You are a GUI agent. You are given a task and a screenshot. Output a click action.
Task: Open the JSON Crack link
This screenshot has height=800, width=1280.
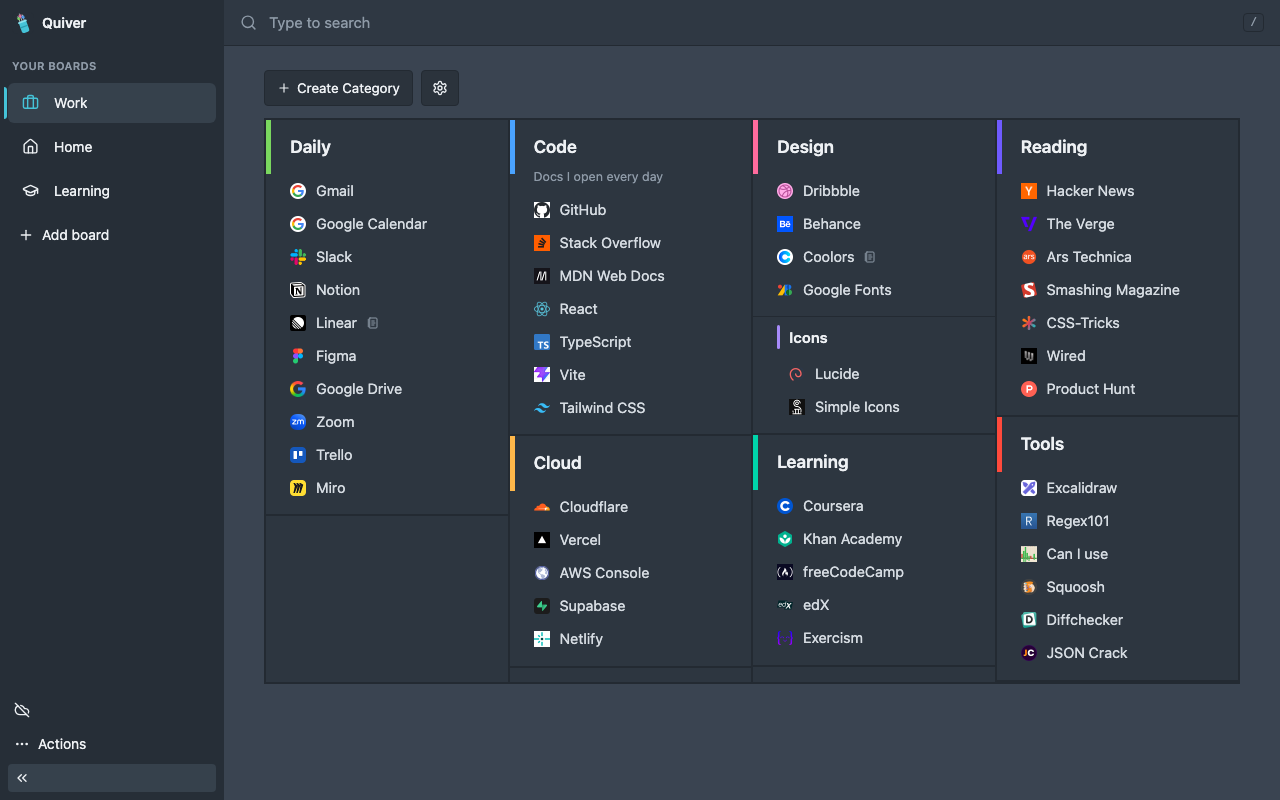tap(1087, 653)
